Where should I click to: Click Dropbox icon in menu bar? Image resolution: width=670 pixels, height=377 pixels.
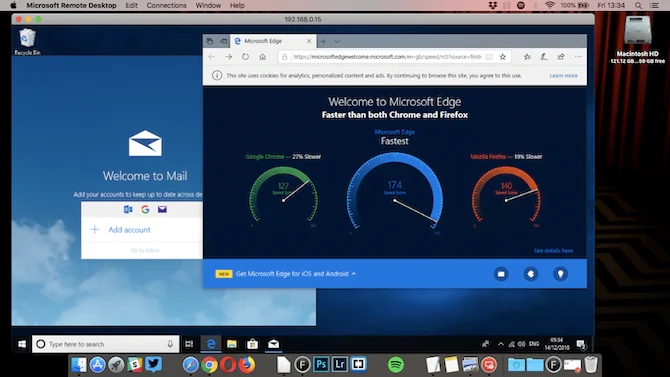coord(493,6)
